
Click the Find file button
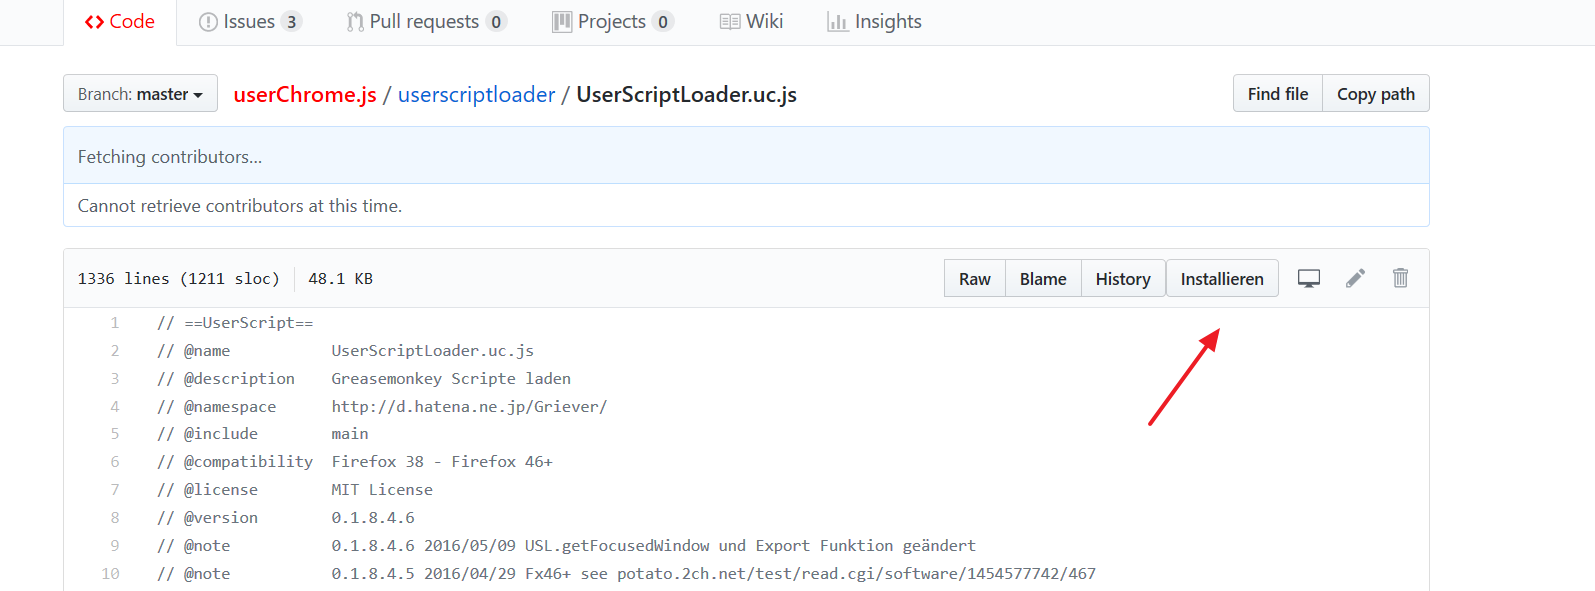tap(1277, 94)
